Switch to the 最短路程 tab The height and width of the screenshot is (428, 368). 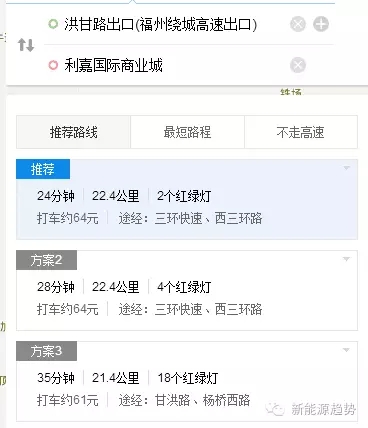(187, 132)
